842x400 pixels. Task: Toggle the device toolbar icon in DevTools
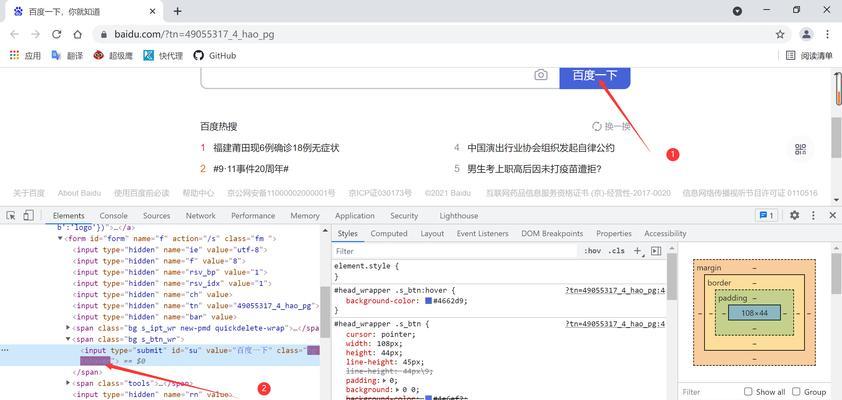pos(28,215)
